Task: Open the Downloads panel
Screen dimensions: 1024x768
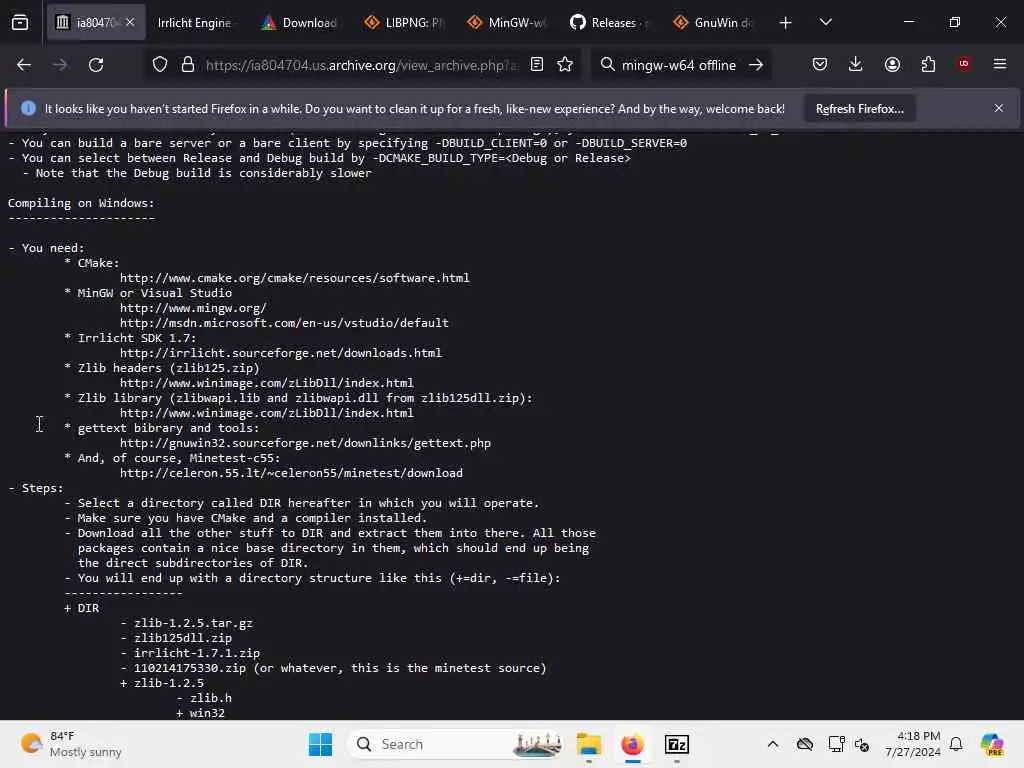Action: tap(856, 65)
